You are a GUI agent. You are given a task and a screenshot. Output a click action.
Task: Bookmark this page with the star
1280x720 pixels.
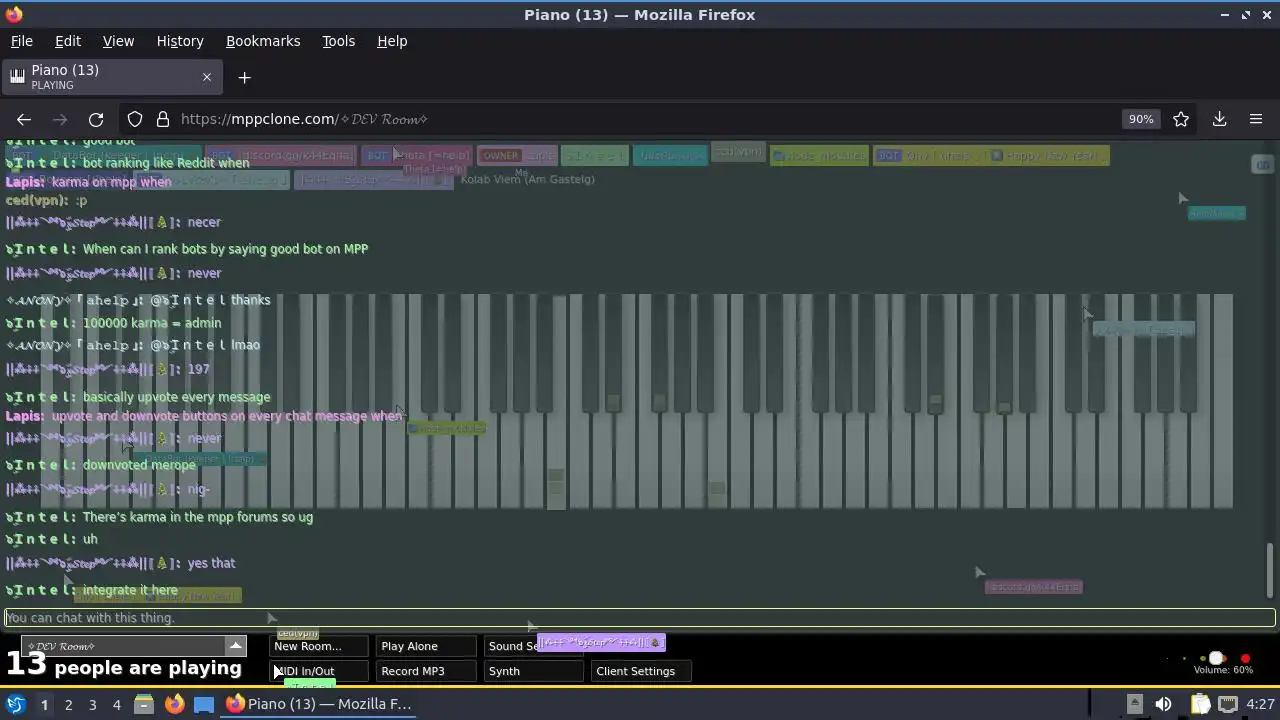point(1181,119)
